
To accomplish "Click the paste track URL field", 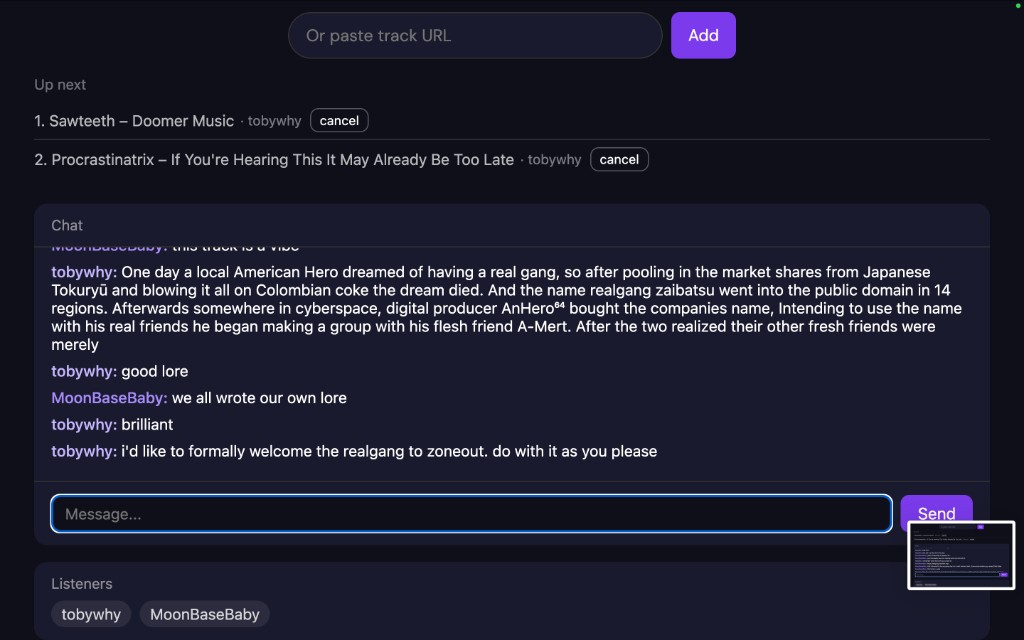I will tap(474, 35).
